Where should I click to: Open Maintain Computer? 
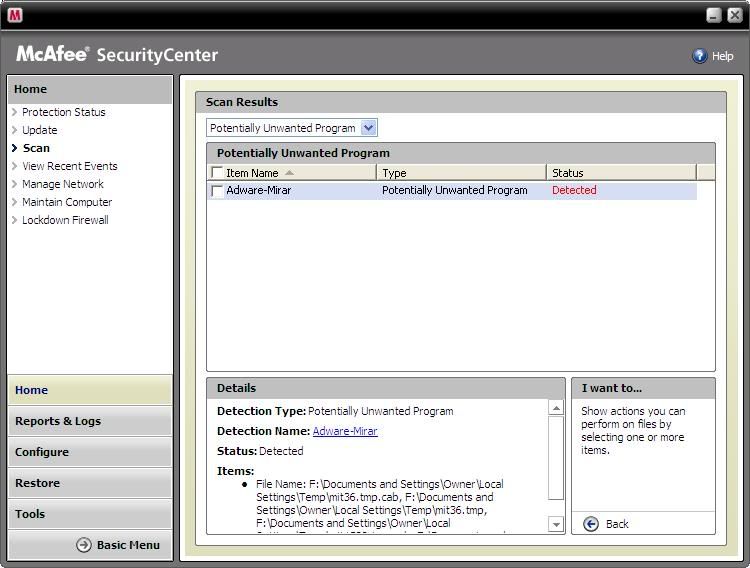coord(67,202)
